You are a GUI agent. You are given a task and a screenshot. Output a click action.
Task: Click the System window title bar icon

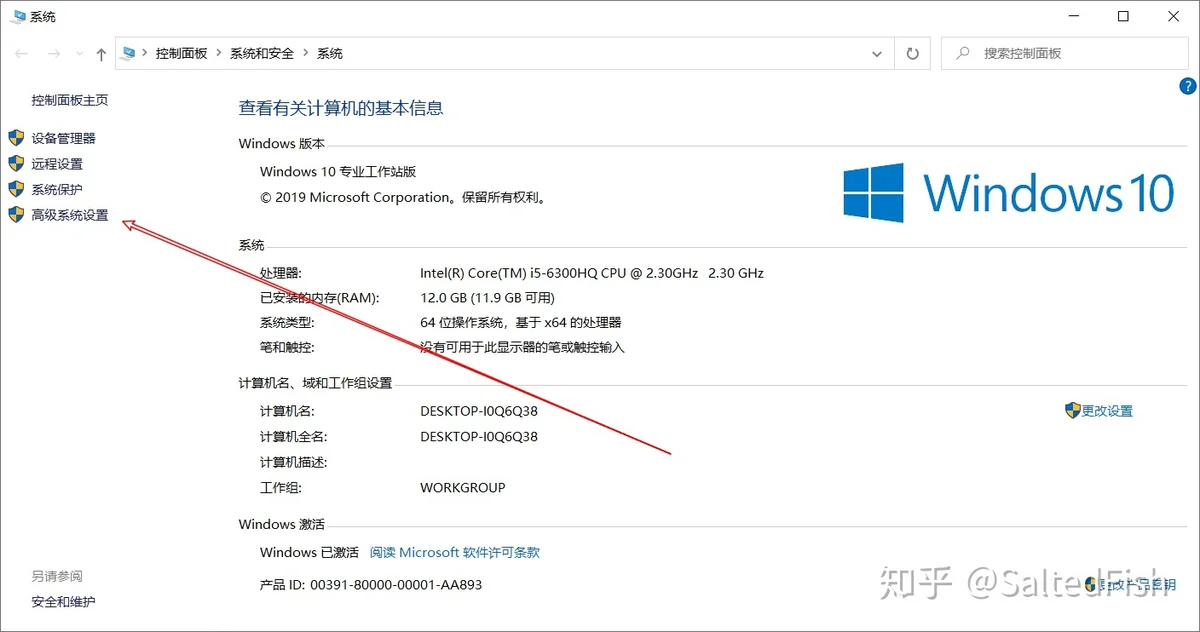[x=18, y=17]
